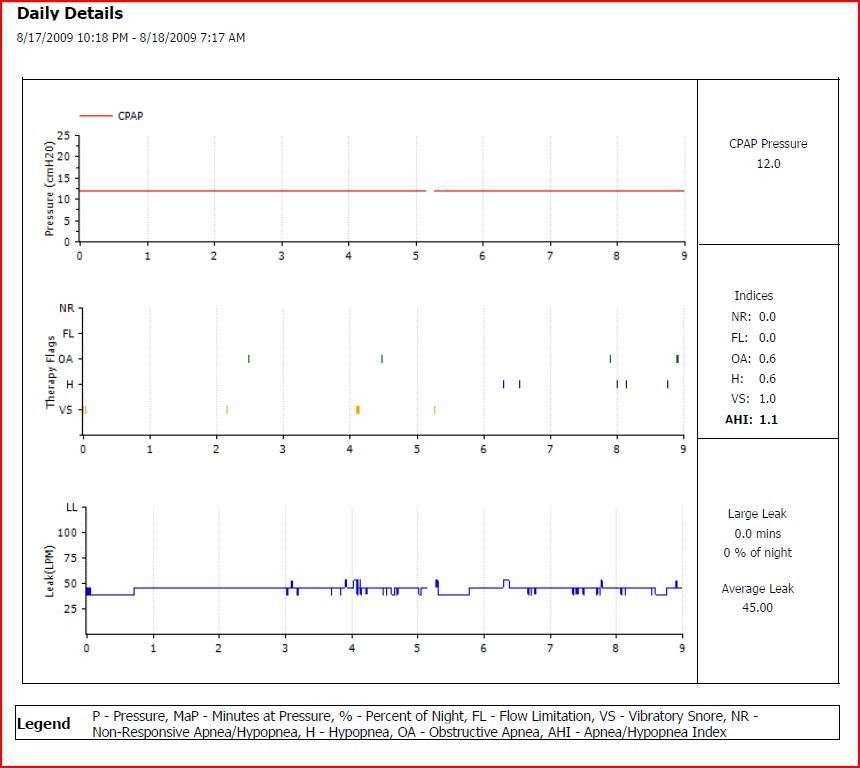Click the red CPAP legend line swatch
This screenshot has height=768, width=860.
[x=95, y=116]
